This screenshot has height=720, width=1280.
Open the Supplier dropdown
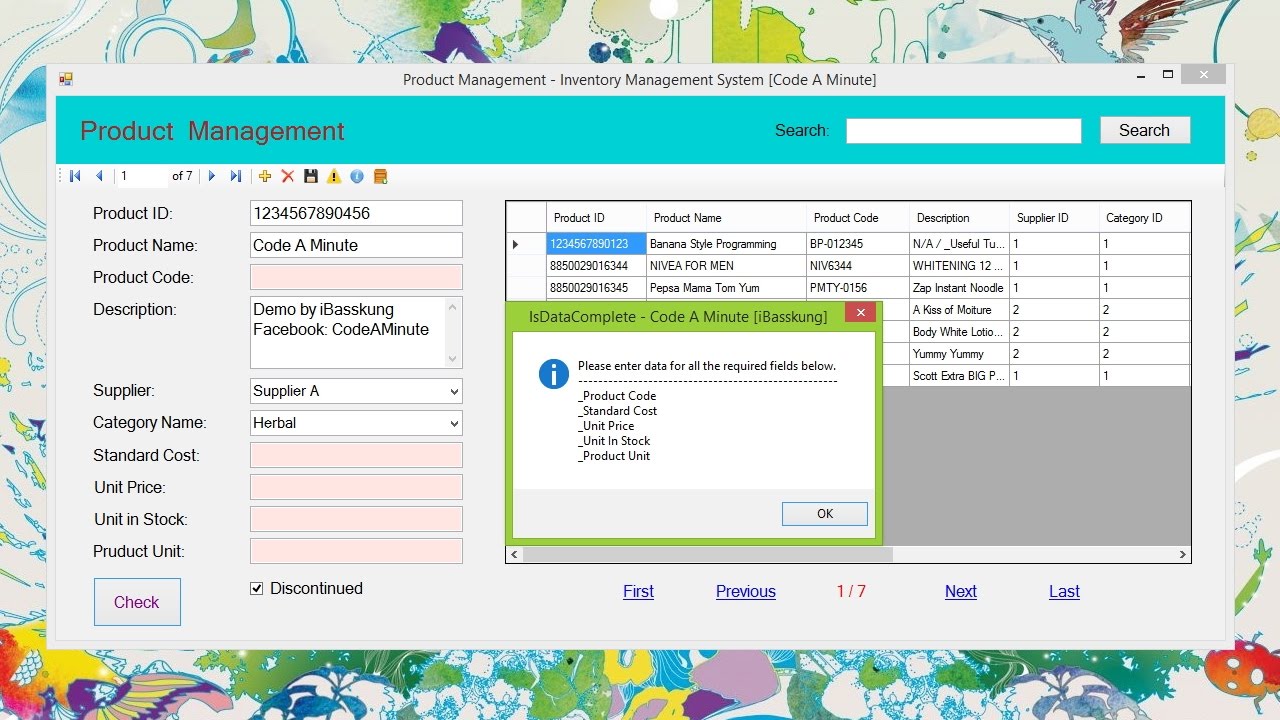point(454,392)
